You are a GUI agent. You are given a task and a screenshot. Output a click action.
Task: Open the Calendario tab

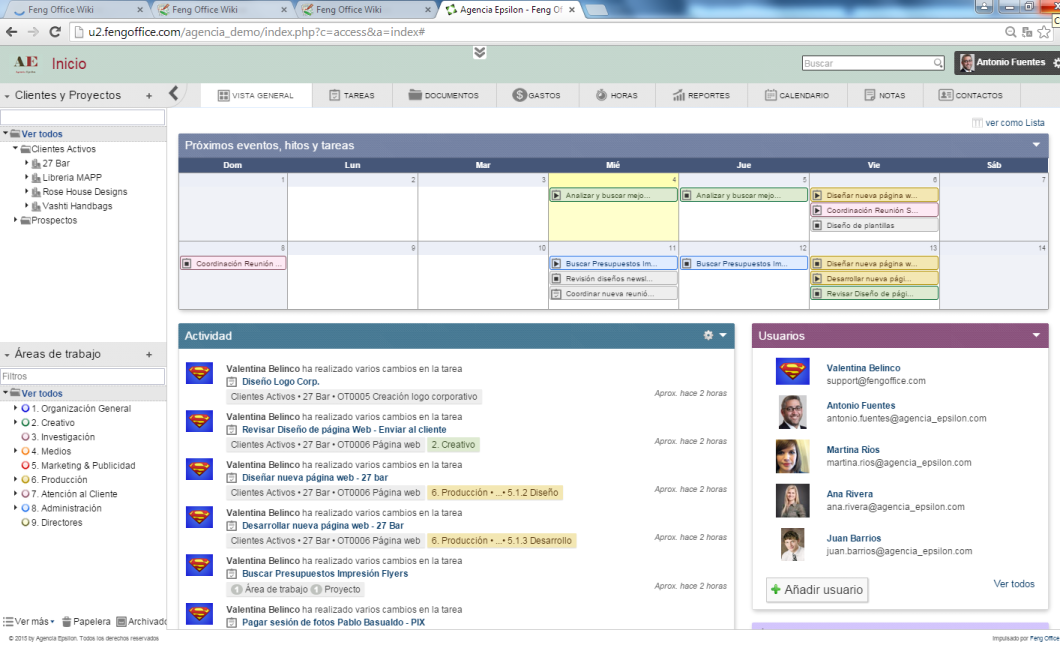click(797, 96)
